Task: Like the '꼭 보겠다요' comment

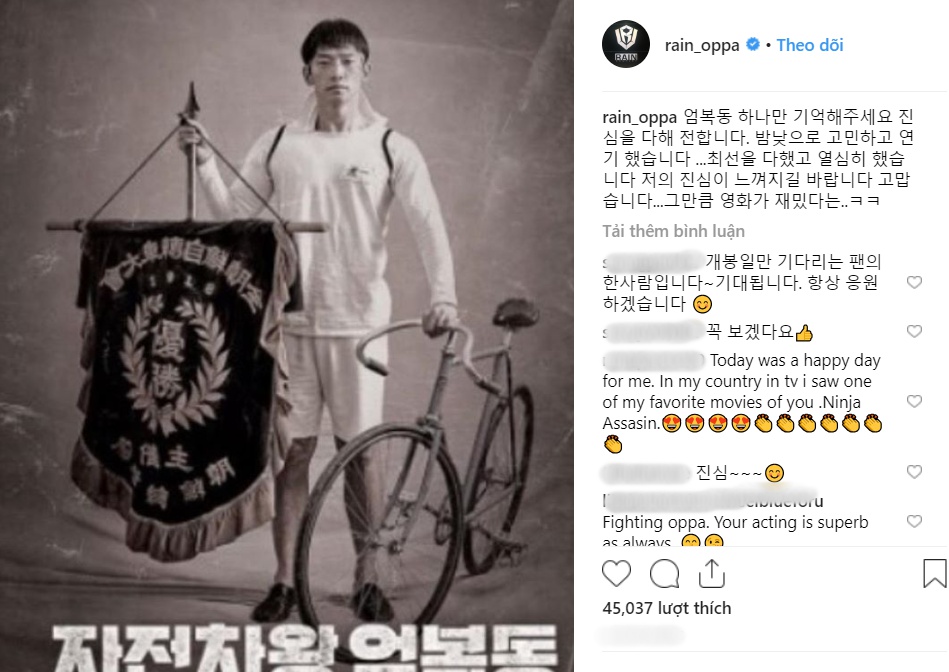Action: [x=914, y=331]
